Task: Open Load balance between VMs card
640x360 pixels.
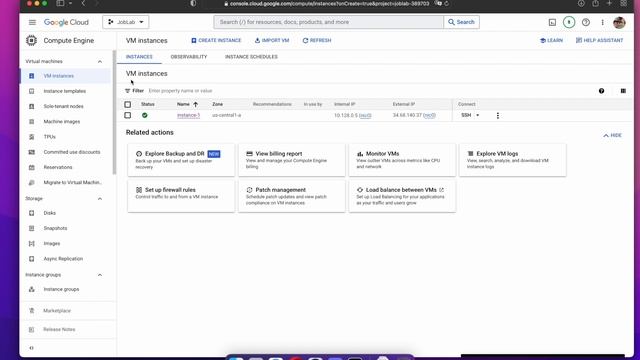Action: pos(402,196)
